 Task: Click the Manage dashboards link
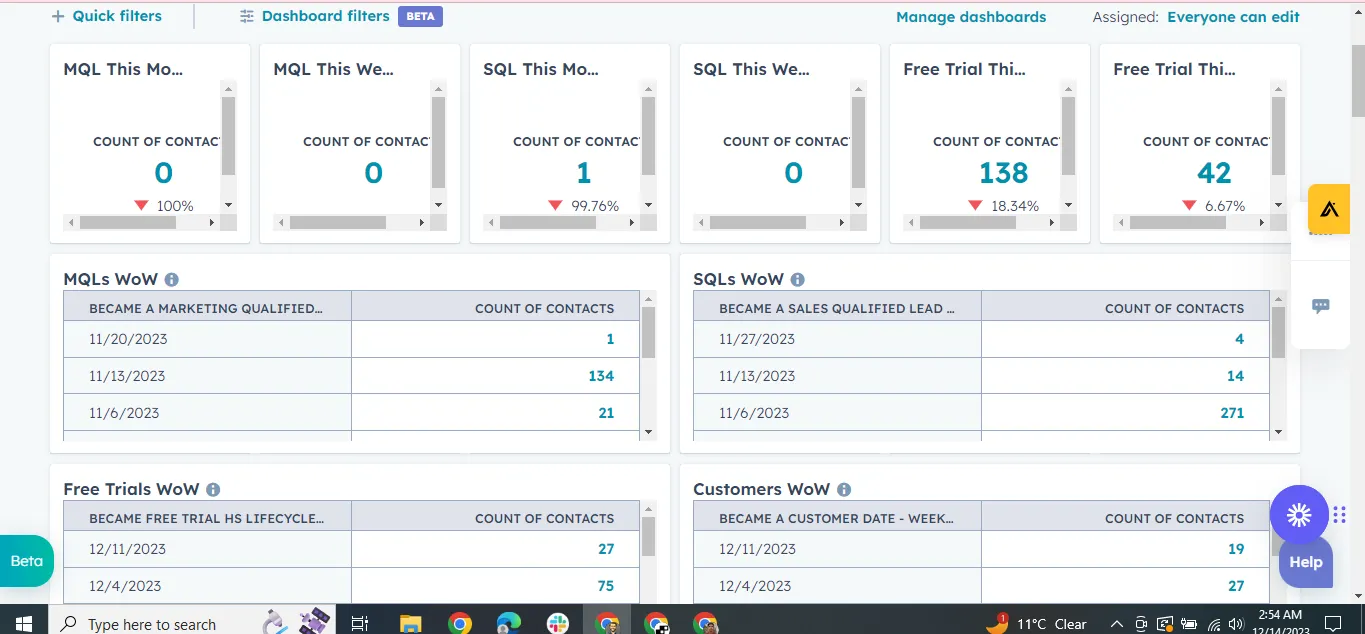click(970, 17)
